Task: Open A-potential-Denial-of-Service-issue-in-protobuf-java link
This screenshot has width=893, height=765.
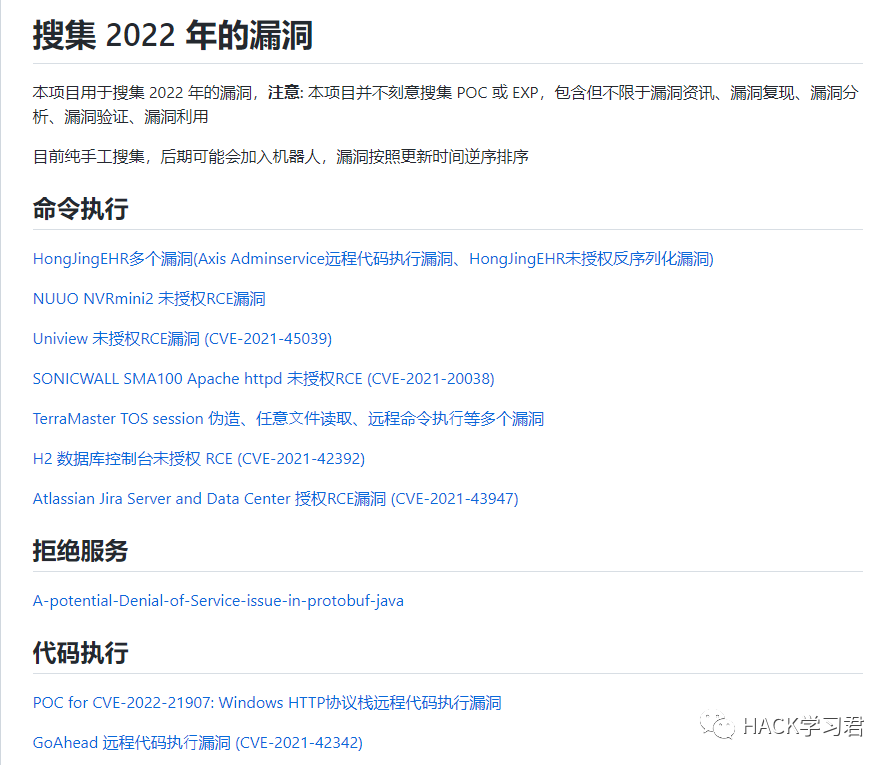Action: [x=218, y=601]
